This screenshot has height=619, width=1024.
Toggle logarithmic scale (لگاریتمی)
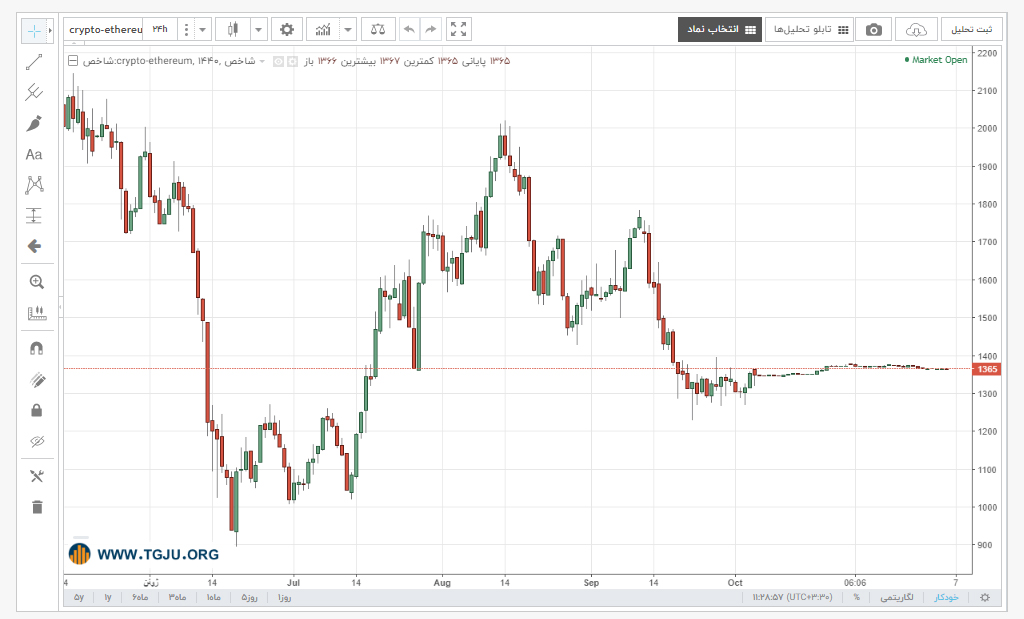pos(897,597)
